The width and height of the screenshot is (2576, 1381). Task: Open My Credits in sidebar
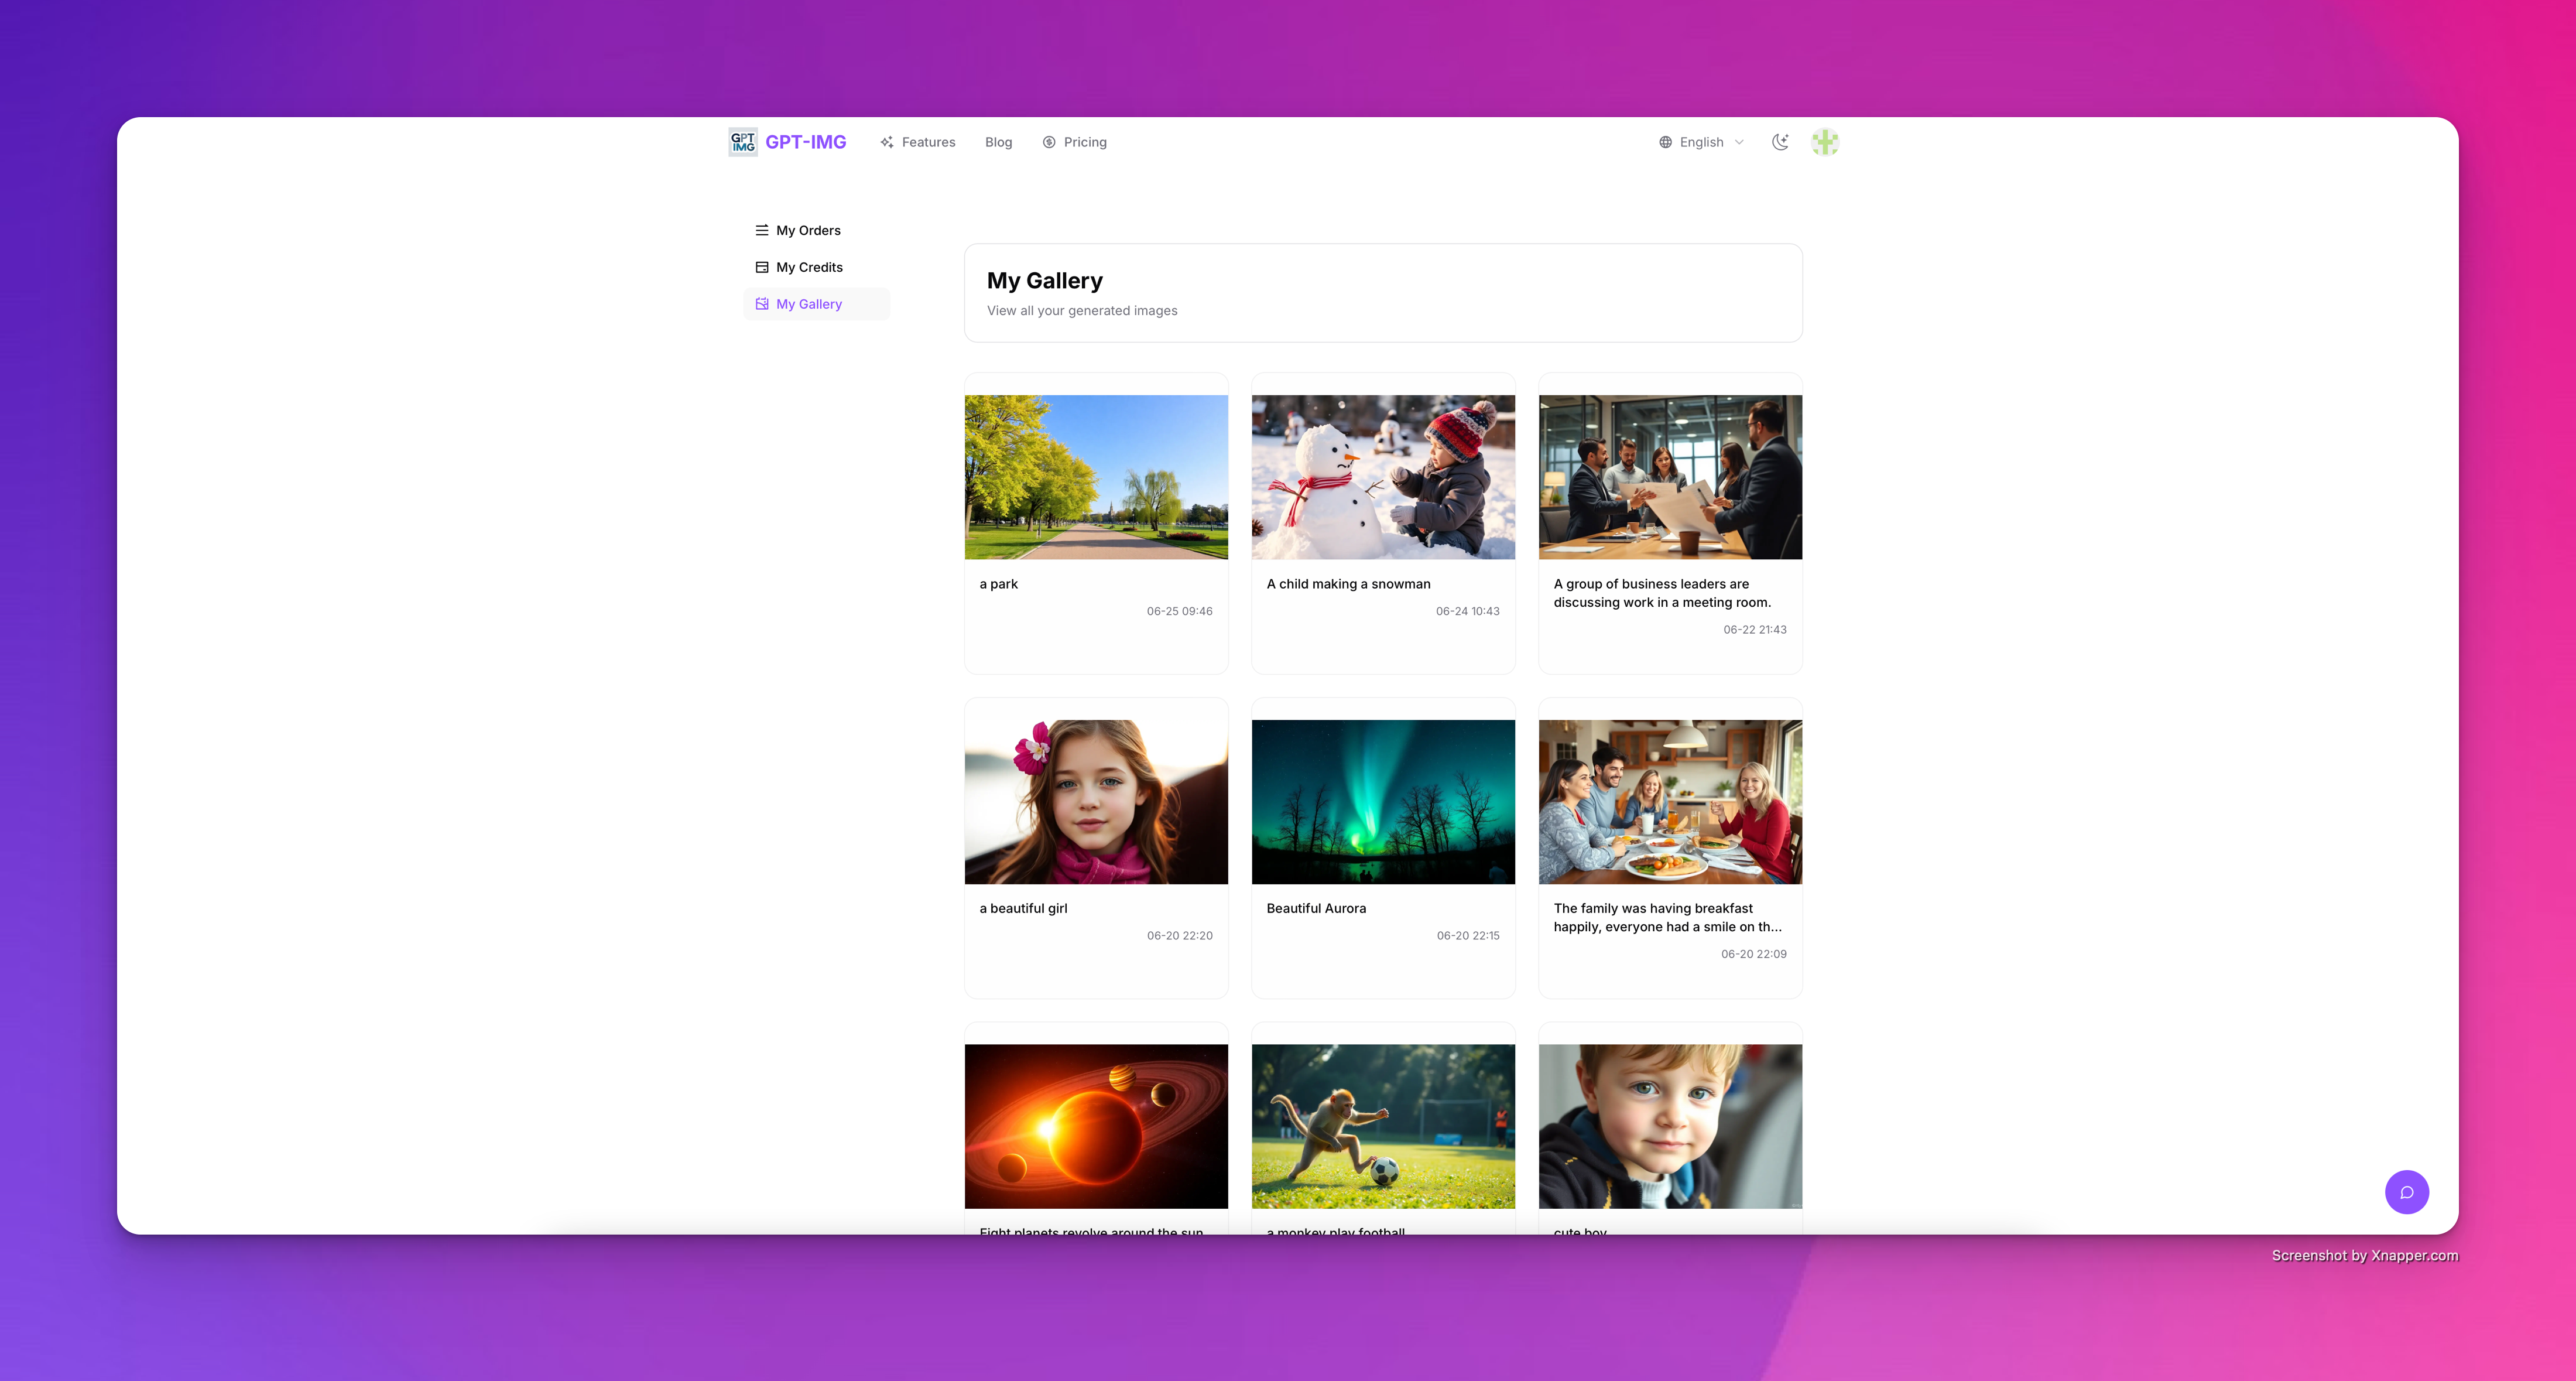point(816,267)
